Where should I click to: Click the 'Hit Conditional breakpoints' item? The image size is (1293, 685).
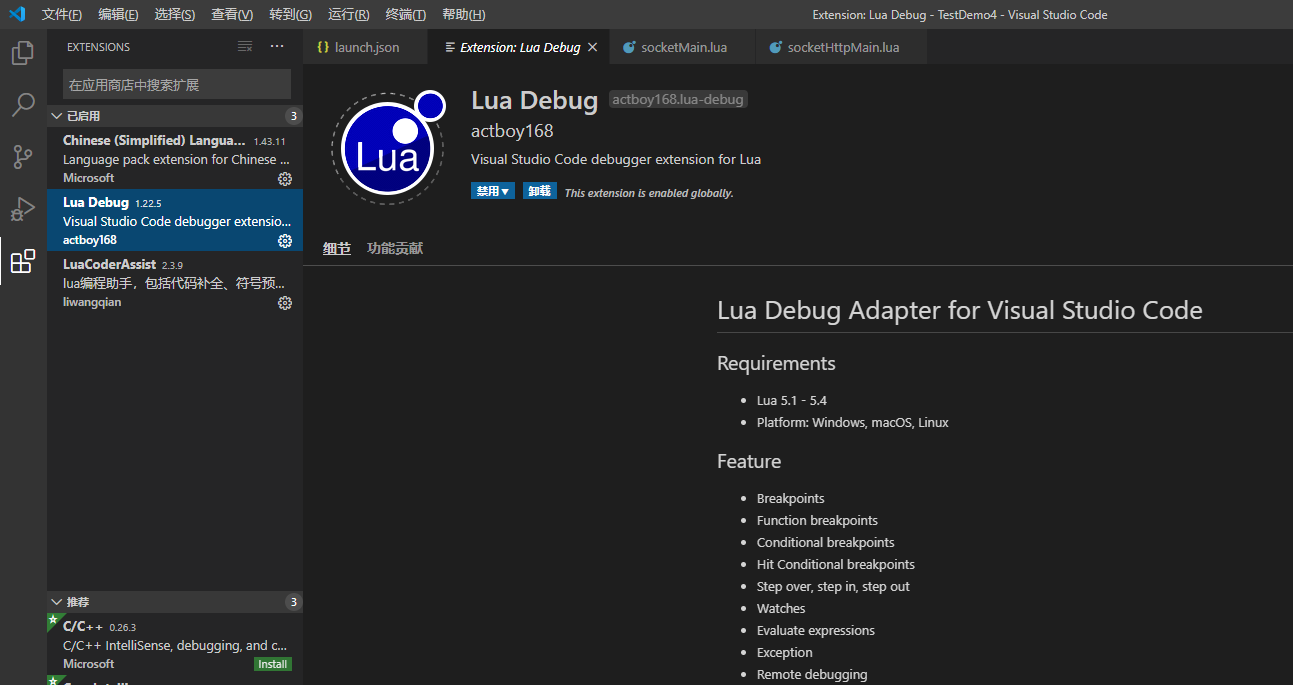[836, 564]
